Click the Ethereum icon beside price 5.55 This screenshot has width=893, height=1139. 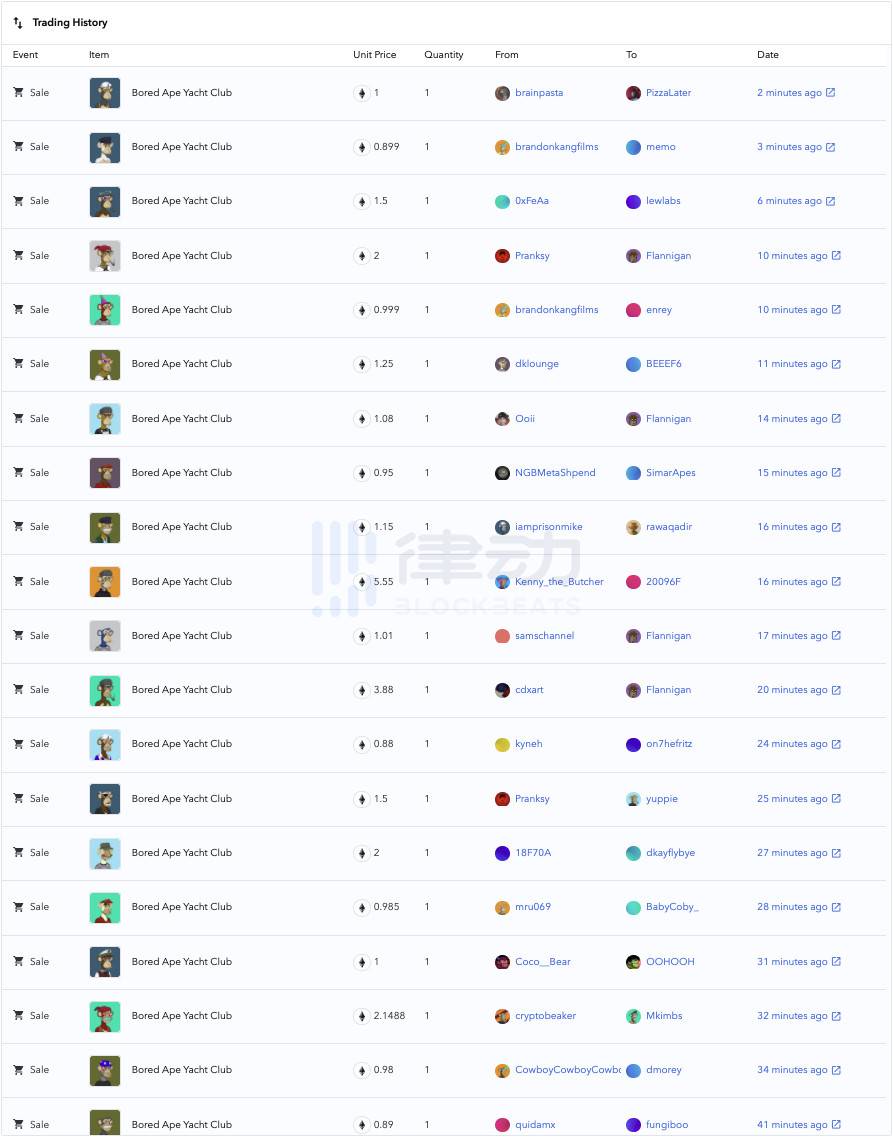click(361, 581)
